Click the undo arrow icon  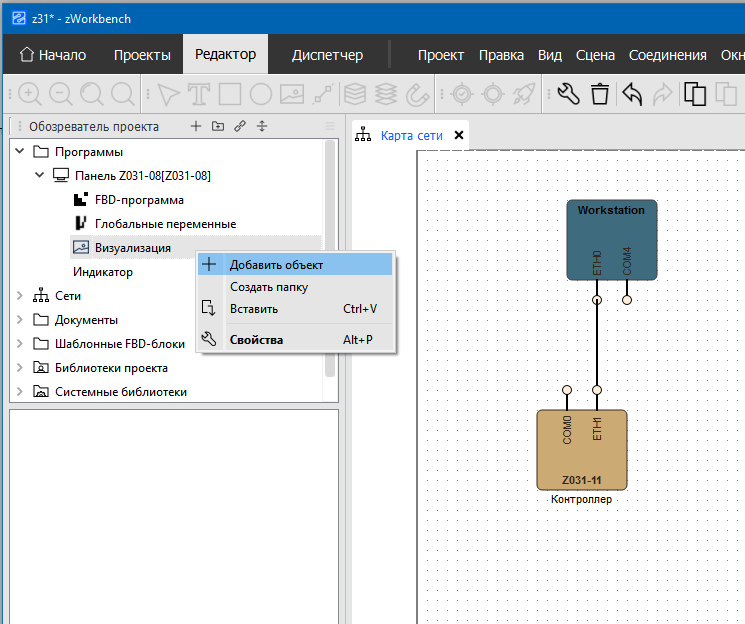(x=632, y=94)
